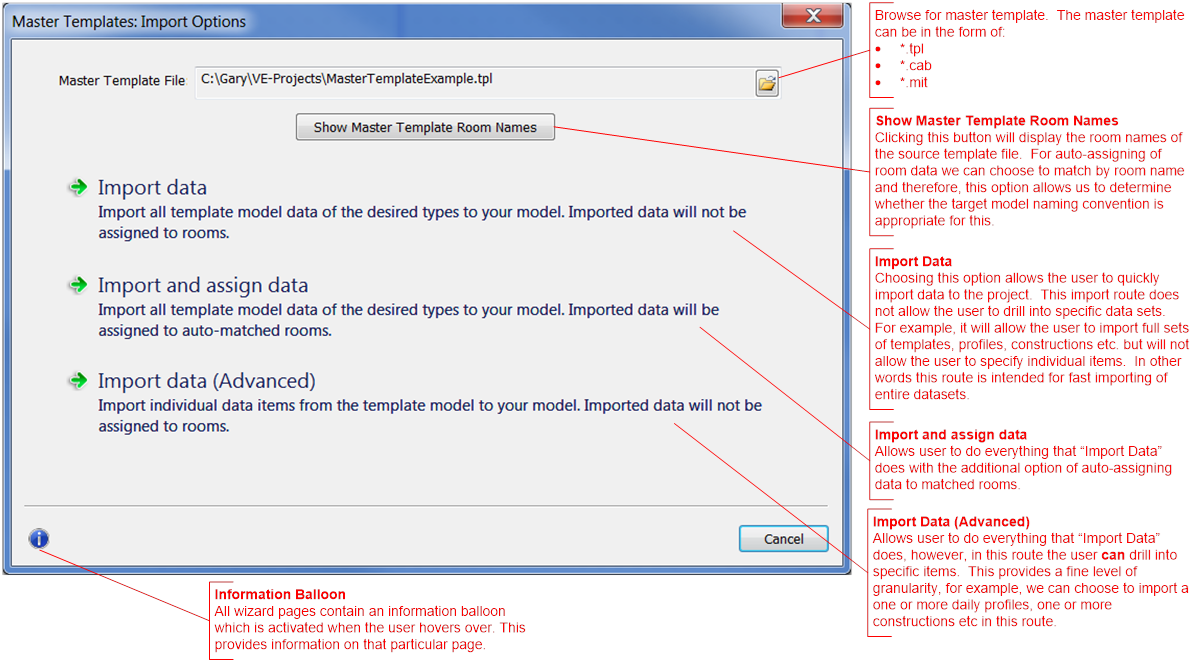Show Master Template Room Names

coord(425,127)
